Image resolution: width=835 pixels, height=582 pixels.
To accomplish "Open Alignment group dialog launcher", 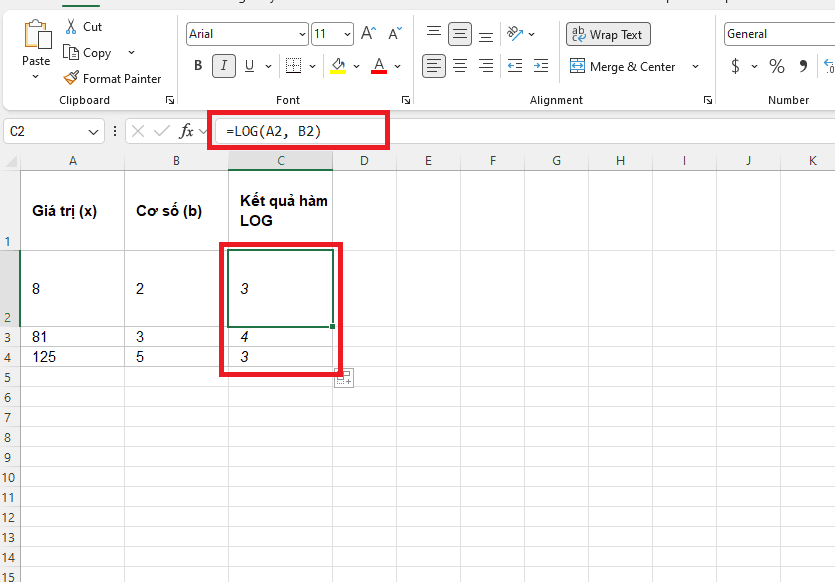I will pyautogui.click(x=708, y=100).
